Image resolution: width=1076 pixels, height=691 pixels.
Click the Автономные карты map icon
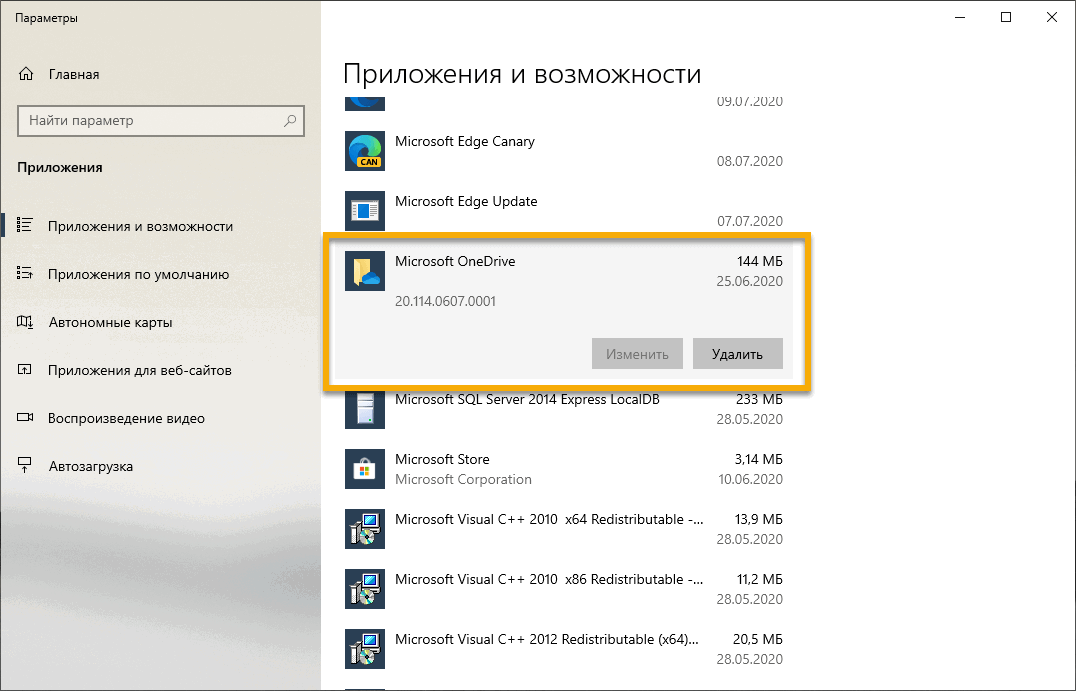point(23,321)
